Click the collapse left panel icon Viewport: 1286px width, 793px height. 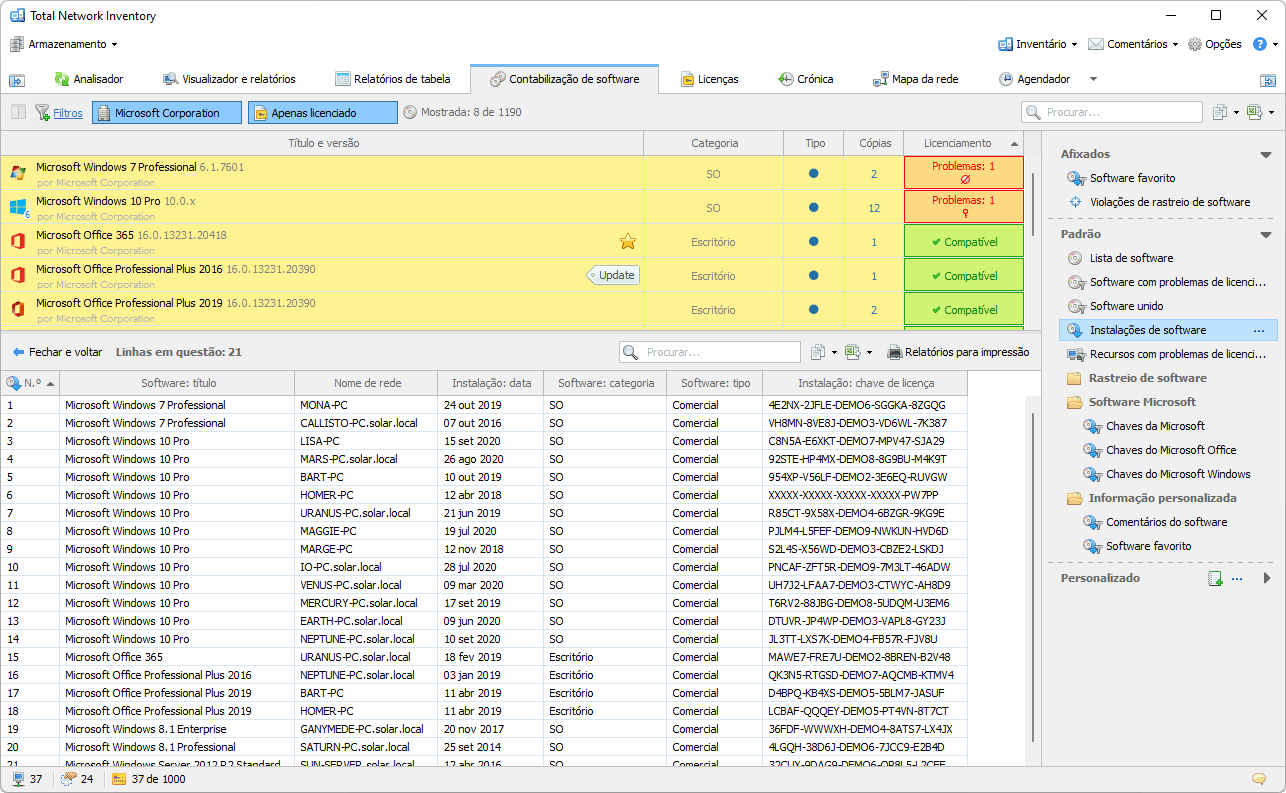coord(17,80)
